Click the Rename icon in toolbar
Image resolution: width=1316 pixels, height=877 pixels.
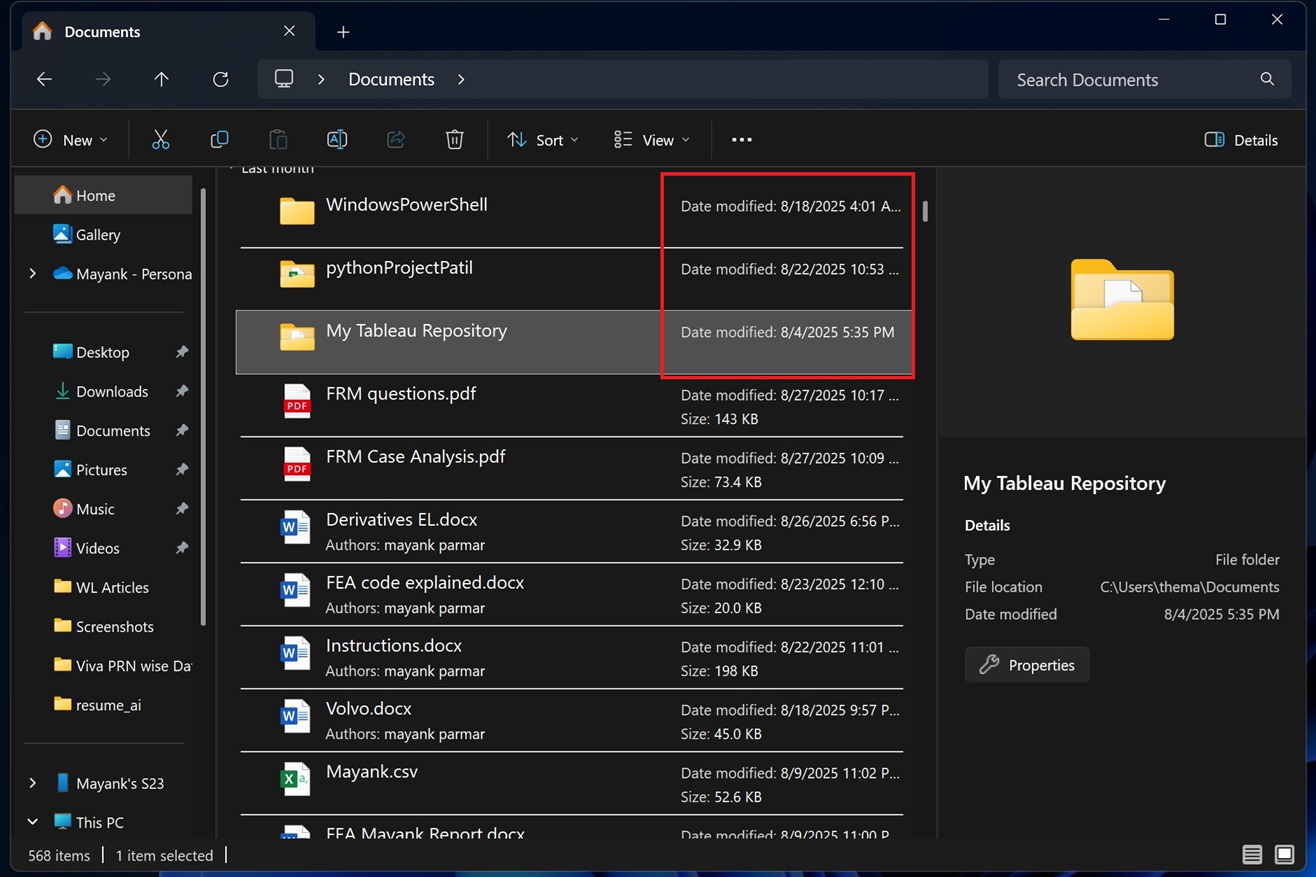337,140
